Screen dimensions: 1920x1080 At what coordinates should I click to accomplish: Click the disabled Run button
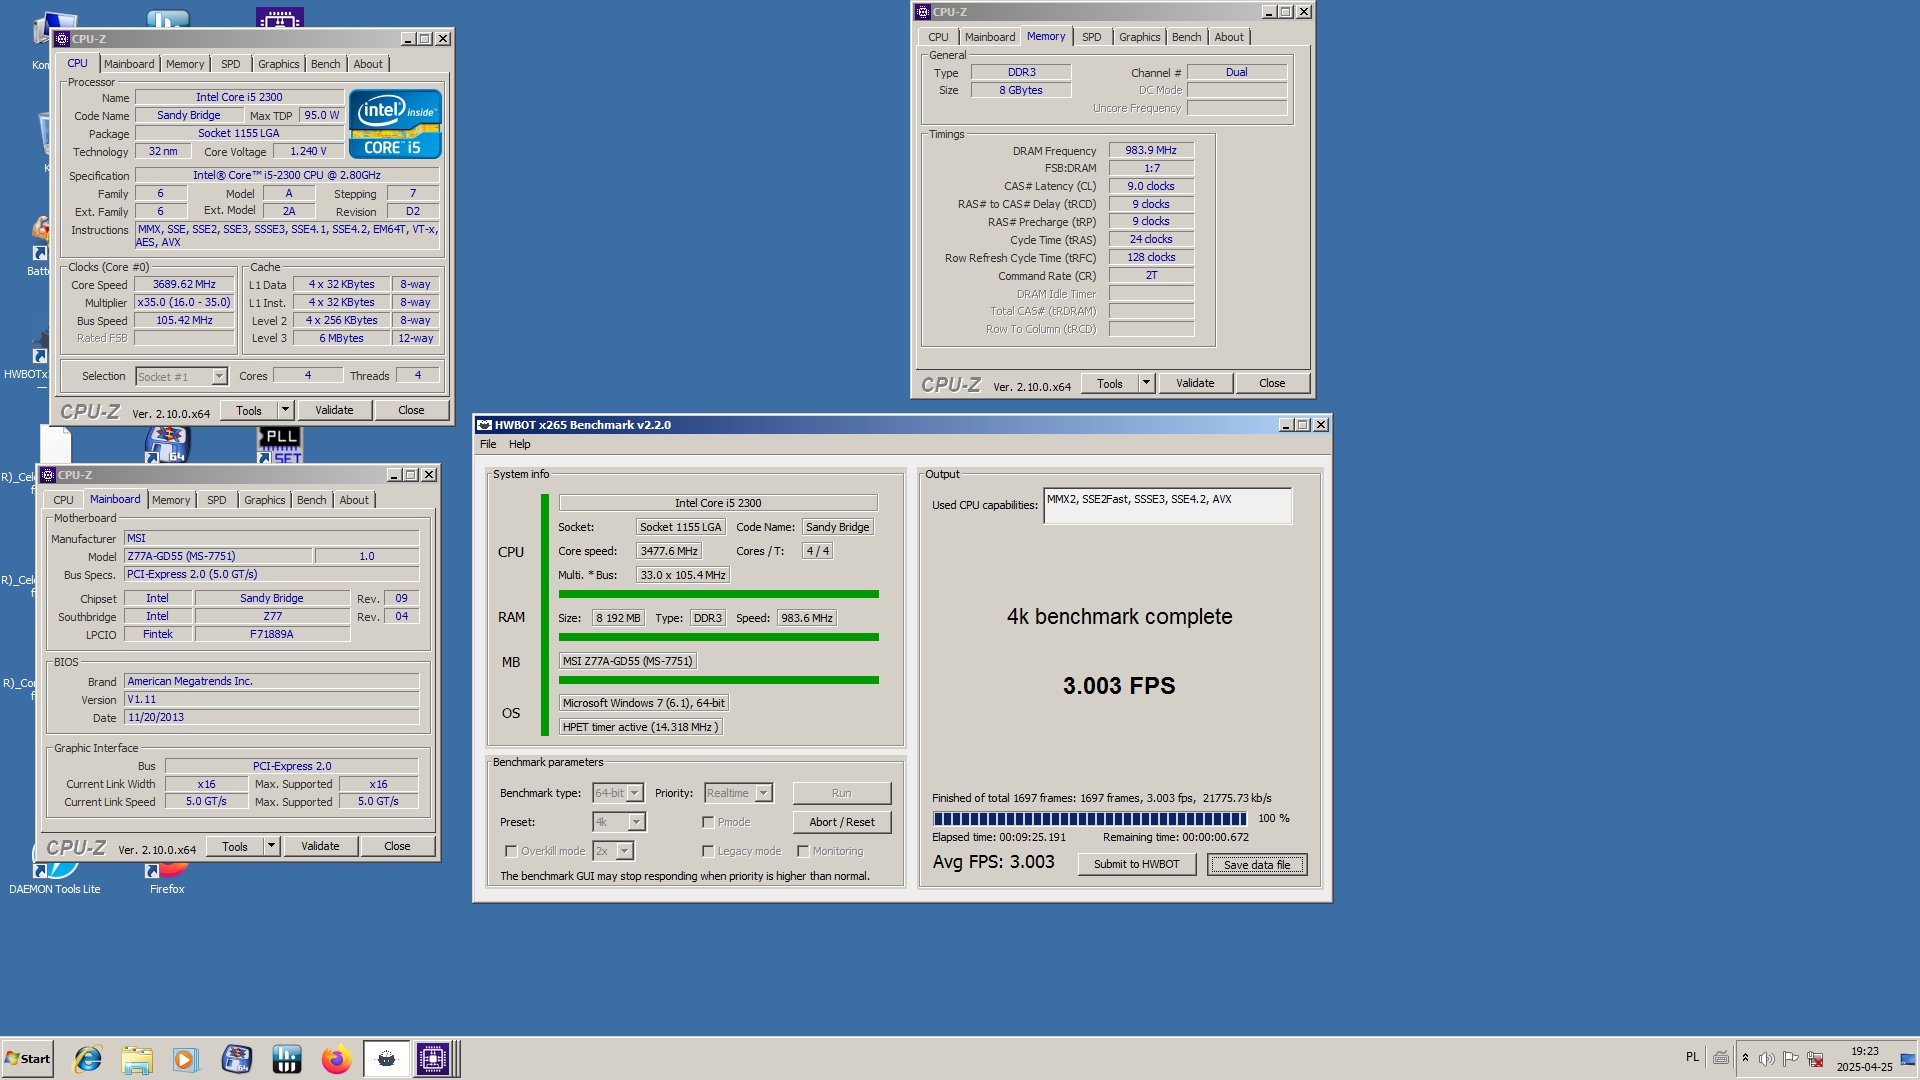click(842, 793)
